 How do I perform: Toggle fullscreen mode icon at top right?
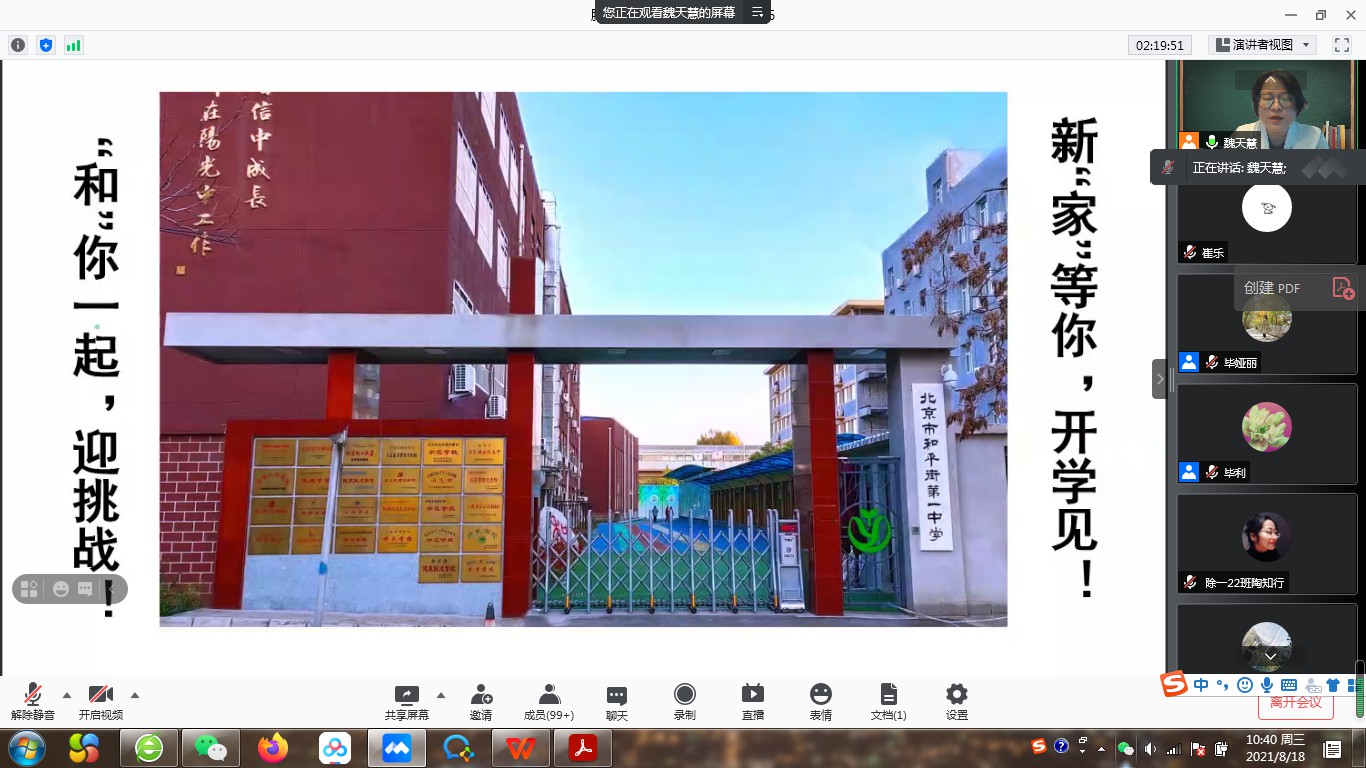click(x=1342, y=45)
